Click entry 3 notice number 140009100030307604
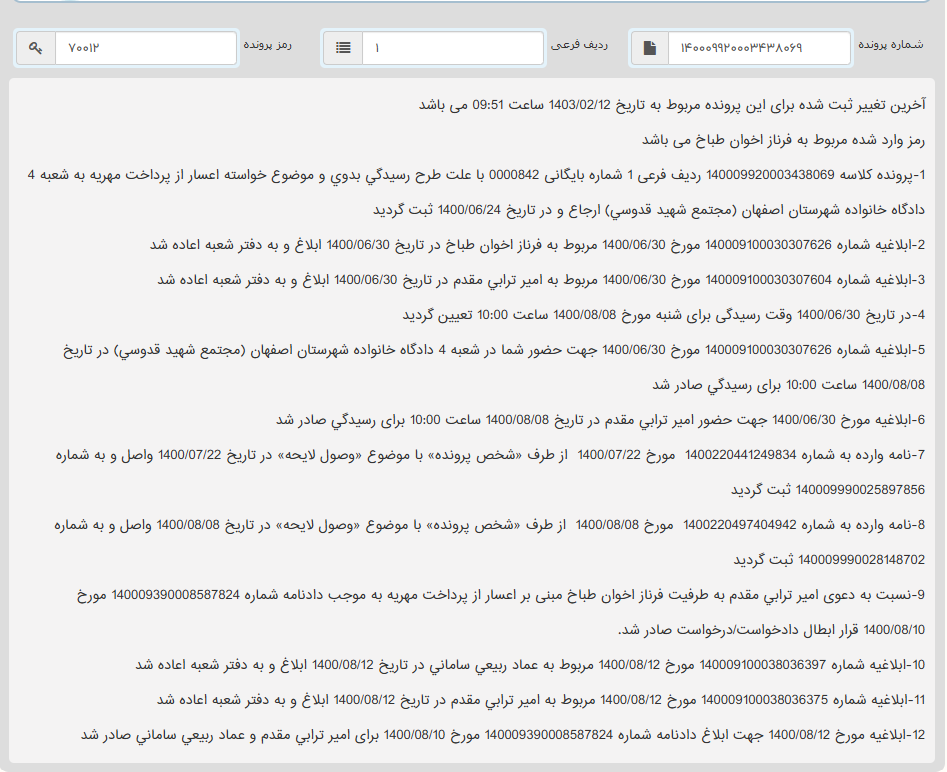 coord(543,280)
